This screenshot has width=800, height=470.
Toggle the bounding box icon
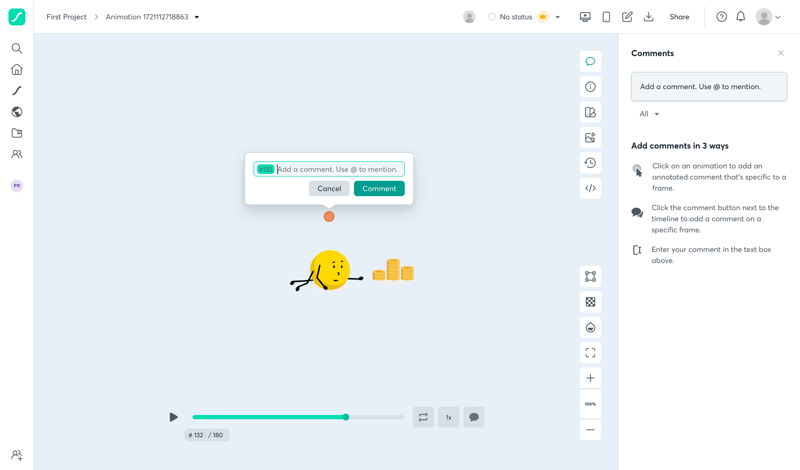(590, 277)
